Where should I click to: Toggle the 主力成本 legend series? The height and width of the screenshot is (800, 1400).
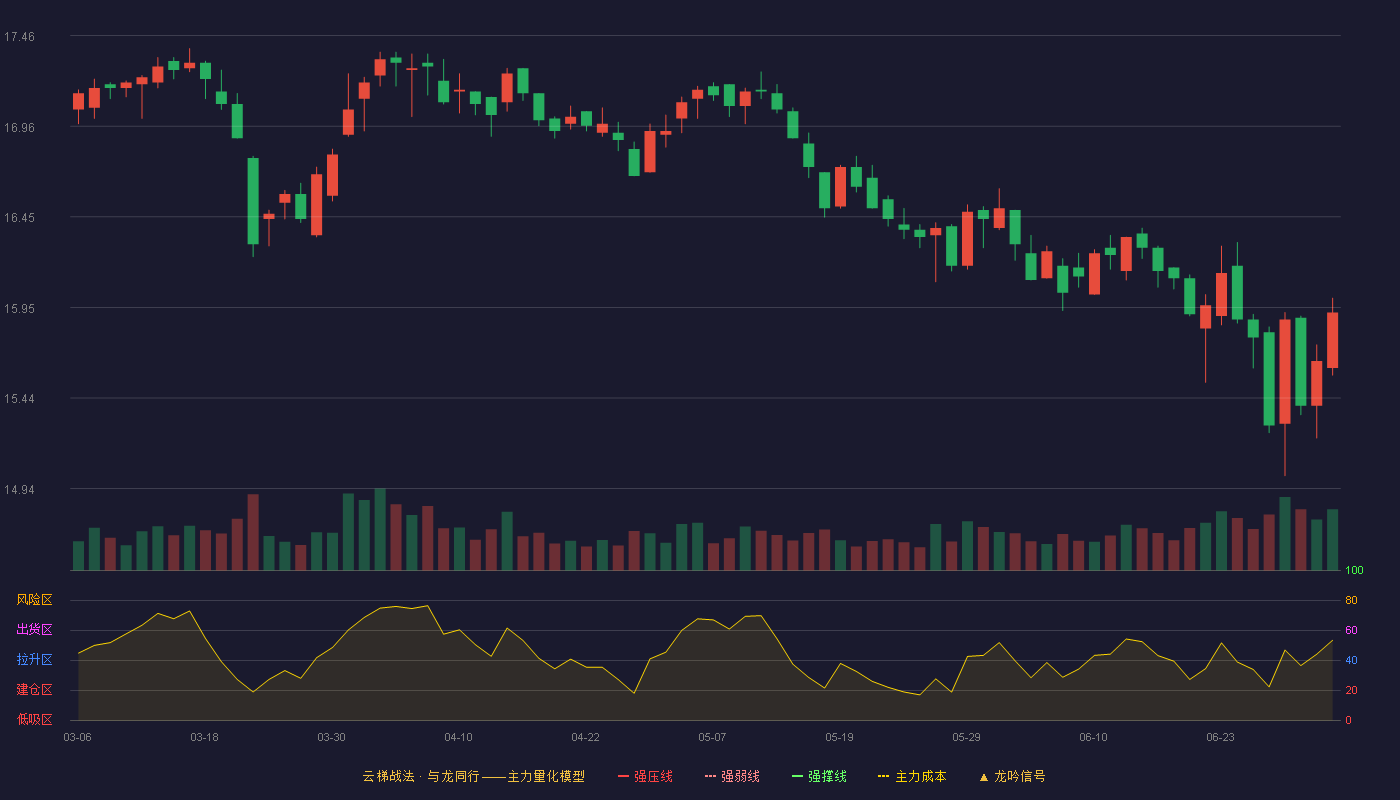click(x=911, y=776)
